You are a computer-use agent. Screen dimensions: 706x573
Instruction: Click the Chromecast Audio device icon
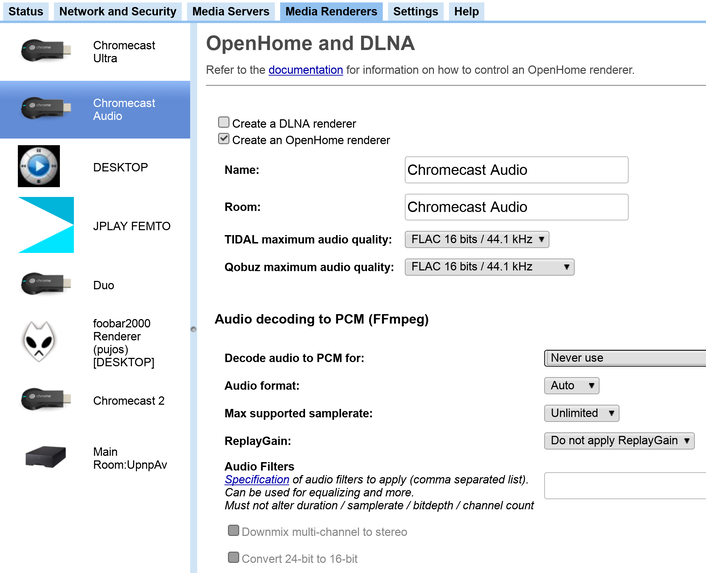coord(46,108)
